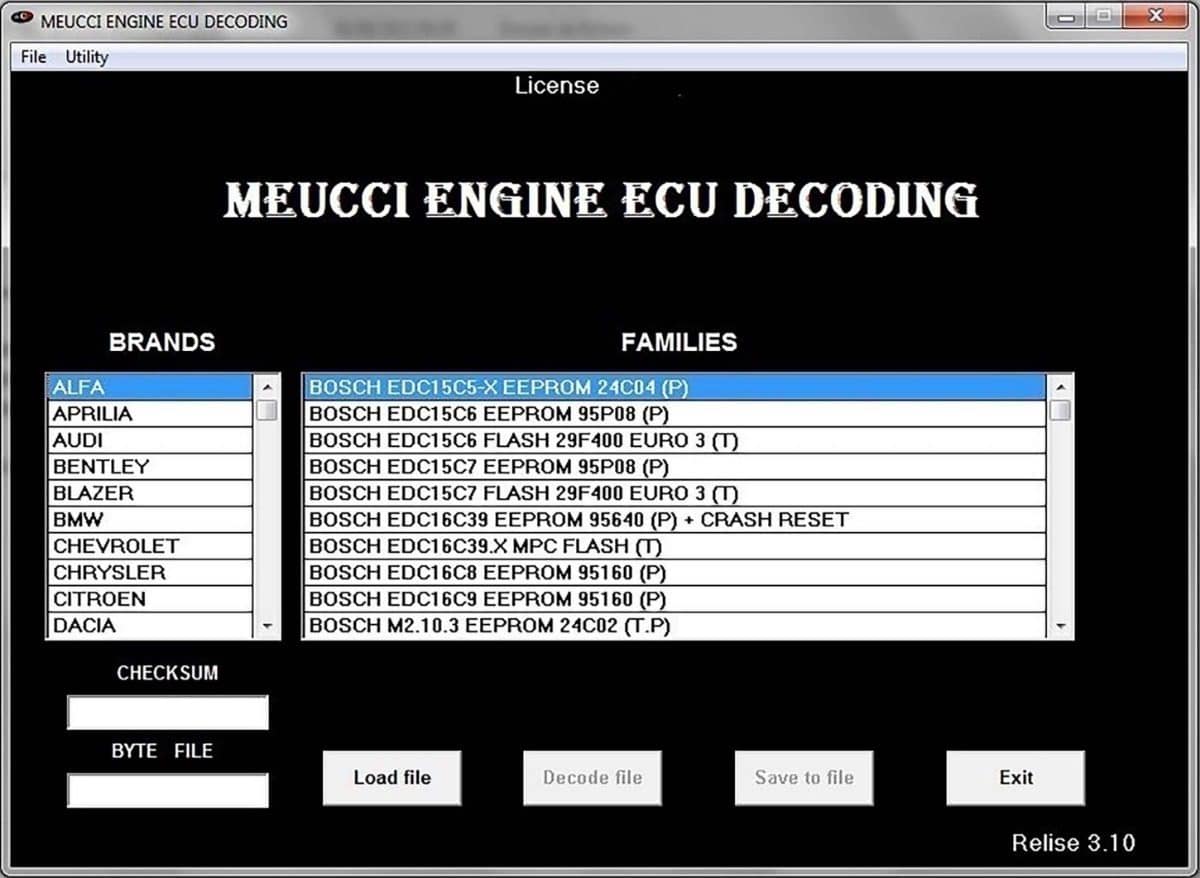Click the down arrow on brands scrollbar
The image size is (1200, 878).
[x=266, y=625]
